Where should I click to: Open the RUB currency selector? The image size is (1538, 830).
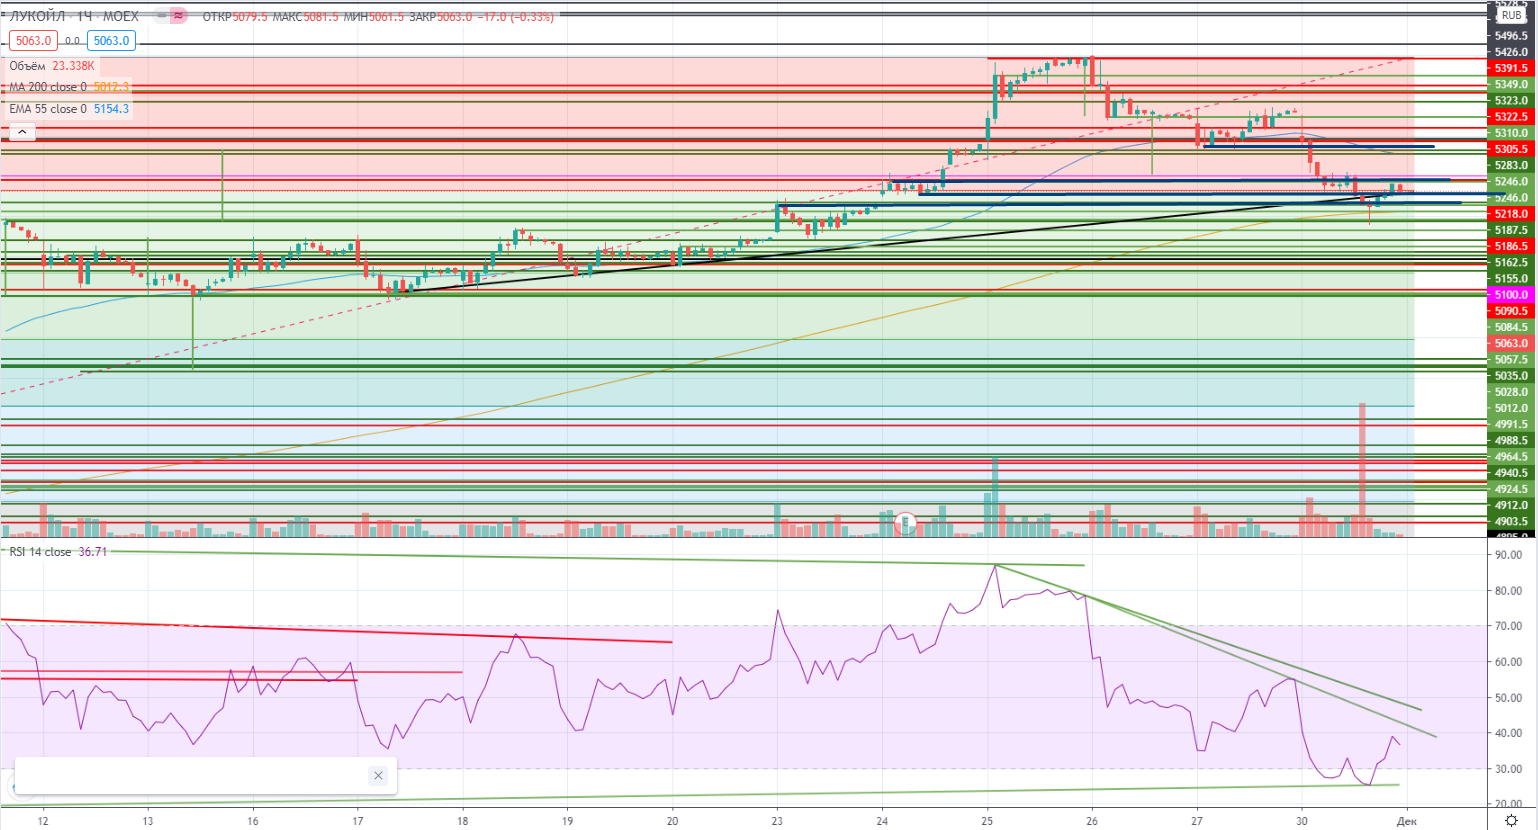point(1511,16)
